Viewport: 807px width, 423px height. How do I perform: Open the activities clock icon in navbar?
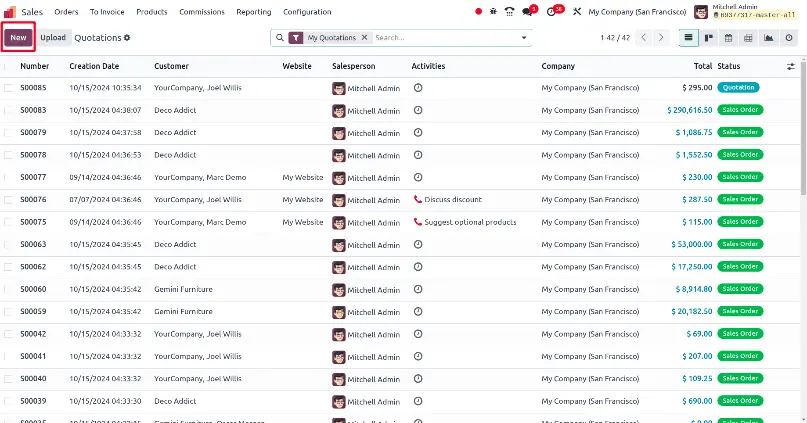click(x=551, y=11)
